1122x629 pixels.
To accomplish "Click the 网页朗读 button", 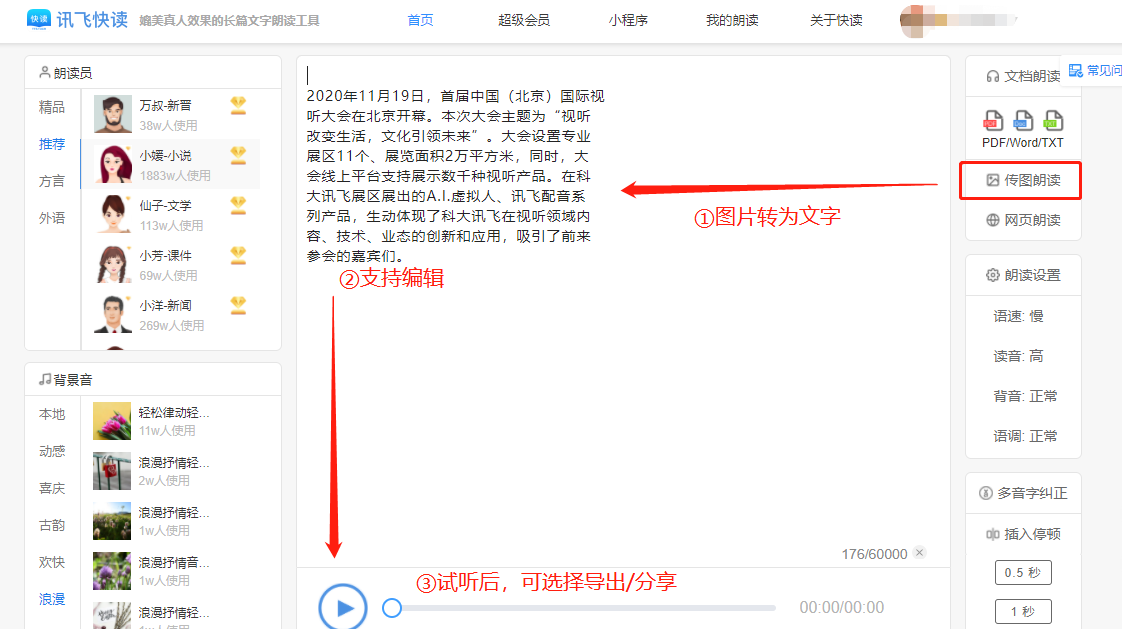I will (x=1023, y=220).
